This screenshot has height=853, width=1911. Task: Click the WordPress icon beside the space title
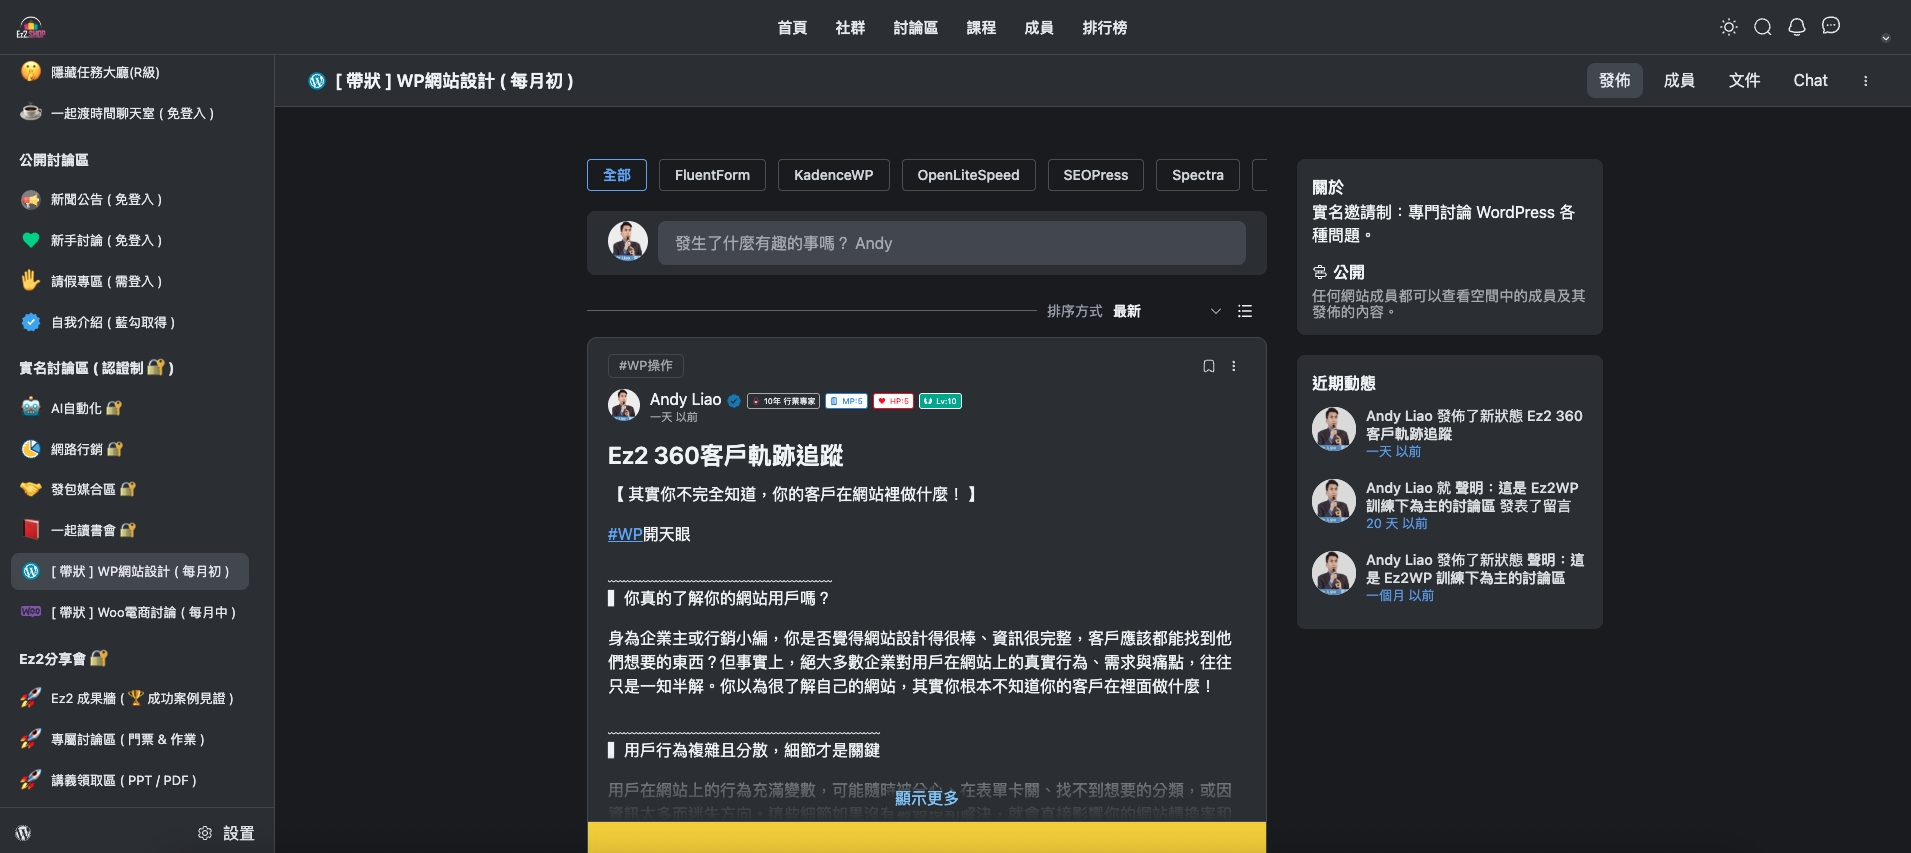[317, 81]
